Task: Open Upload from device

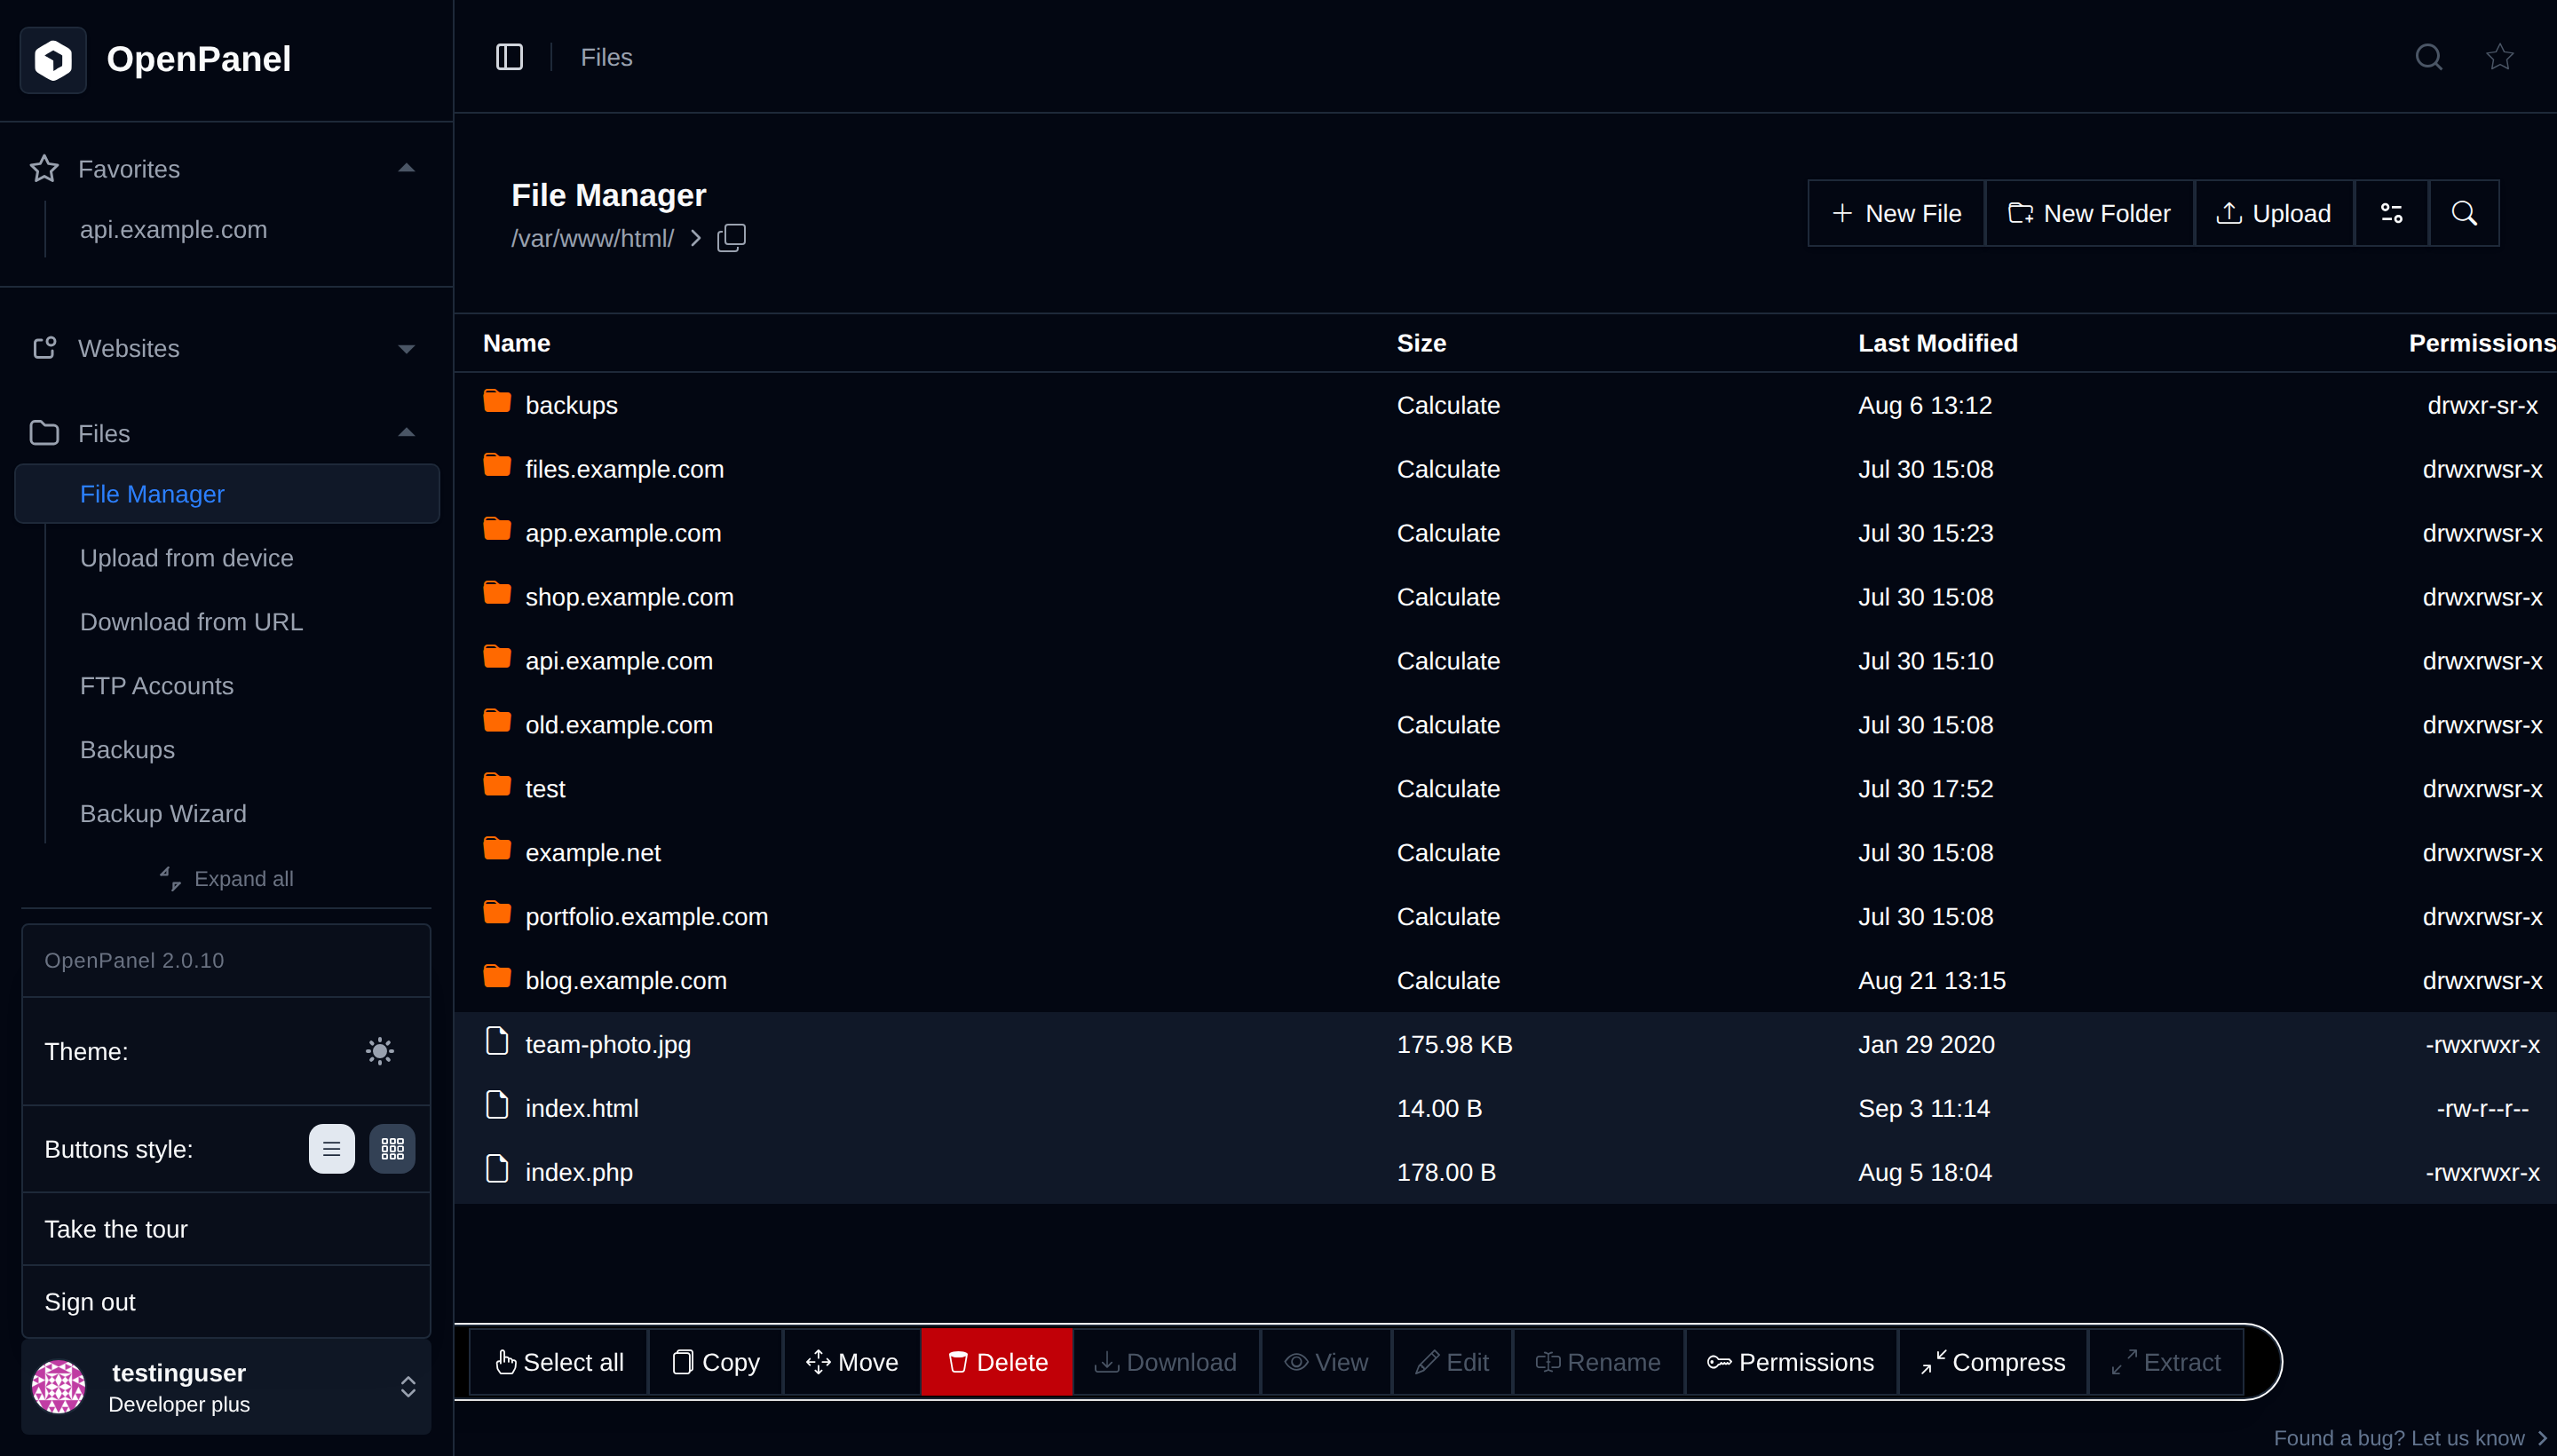Action: [x=187, y=558]
